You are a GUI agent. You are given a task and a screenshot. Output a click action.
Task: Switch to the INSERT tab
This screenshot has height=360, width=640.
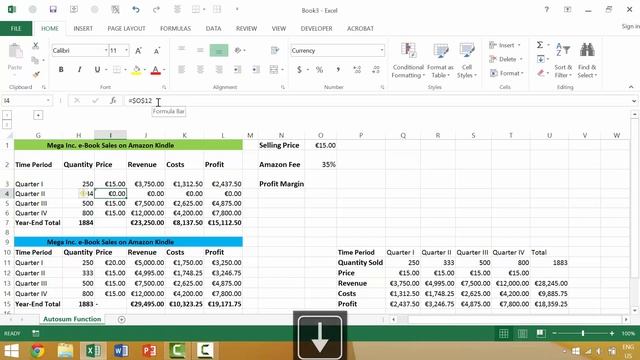(x=83, y=29)
